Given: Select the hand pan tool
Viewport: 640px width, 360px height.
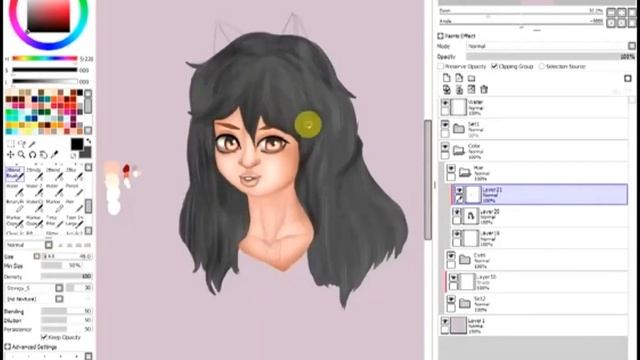Looking at the screenshot, I should 43,155.
